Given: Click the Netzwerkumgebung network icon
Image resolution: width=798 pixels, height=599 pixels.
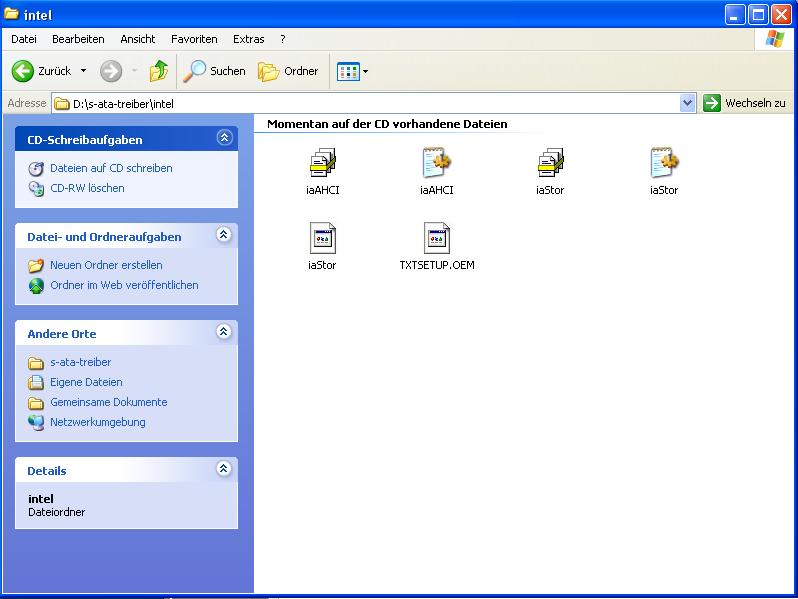Looking at the screenshot, I should pyautogui.click(x=36, y=422).
